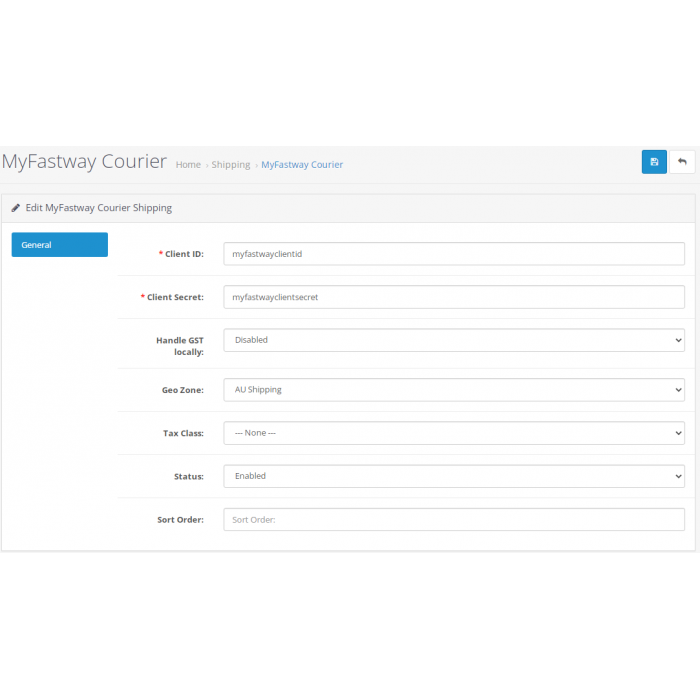Click into the Sort Order input field
Image resolution: width=700 pixels, height=700 pixels.
click(454, 520)
